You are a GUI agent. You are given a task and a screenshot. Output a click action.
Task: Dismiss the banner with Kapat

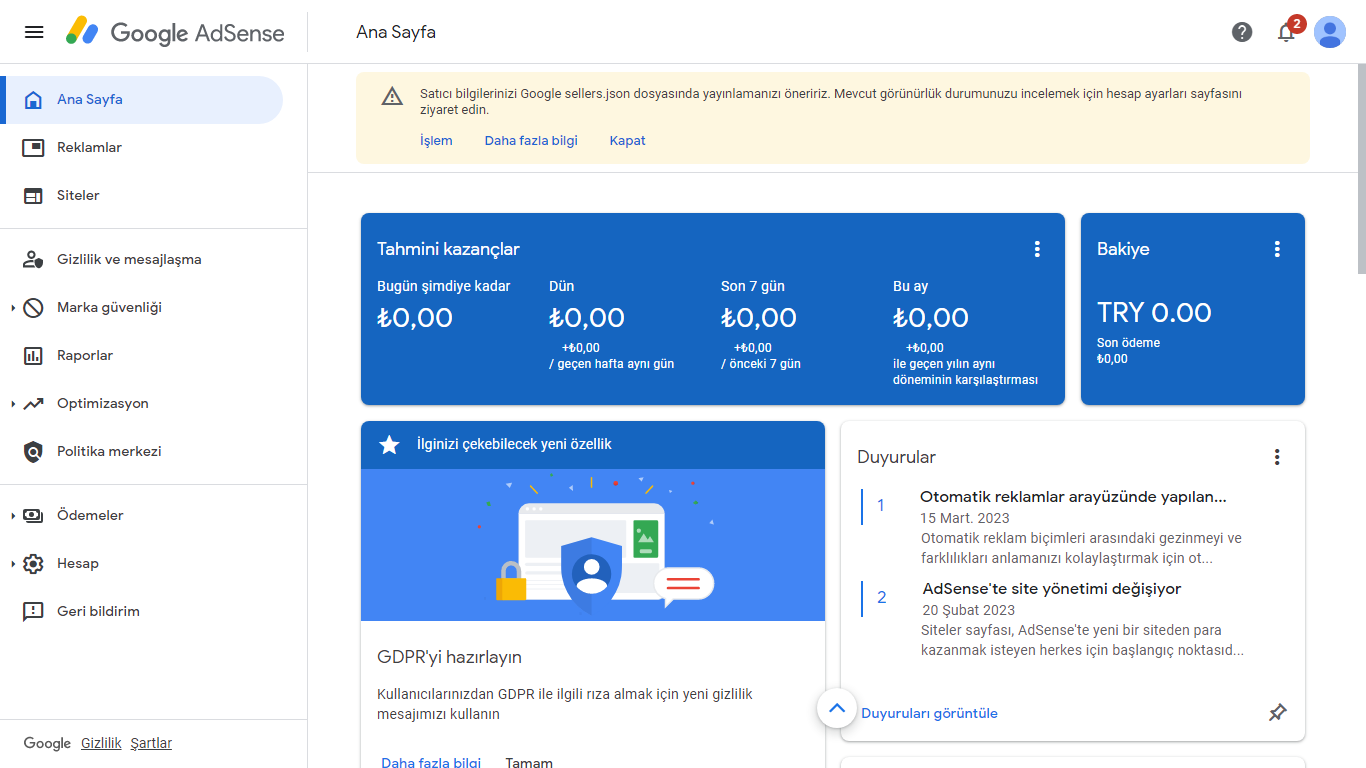coord(628,141)
